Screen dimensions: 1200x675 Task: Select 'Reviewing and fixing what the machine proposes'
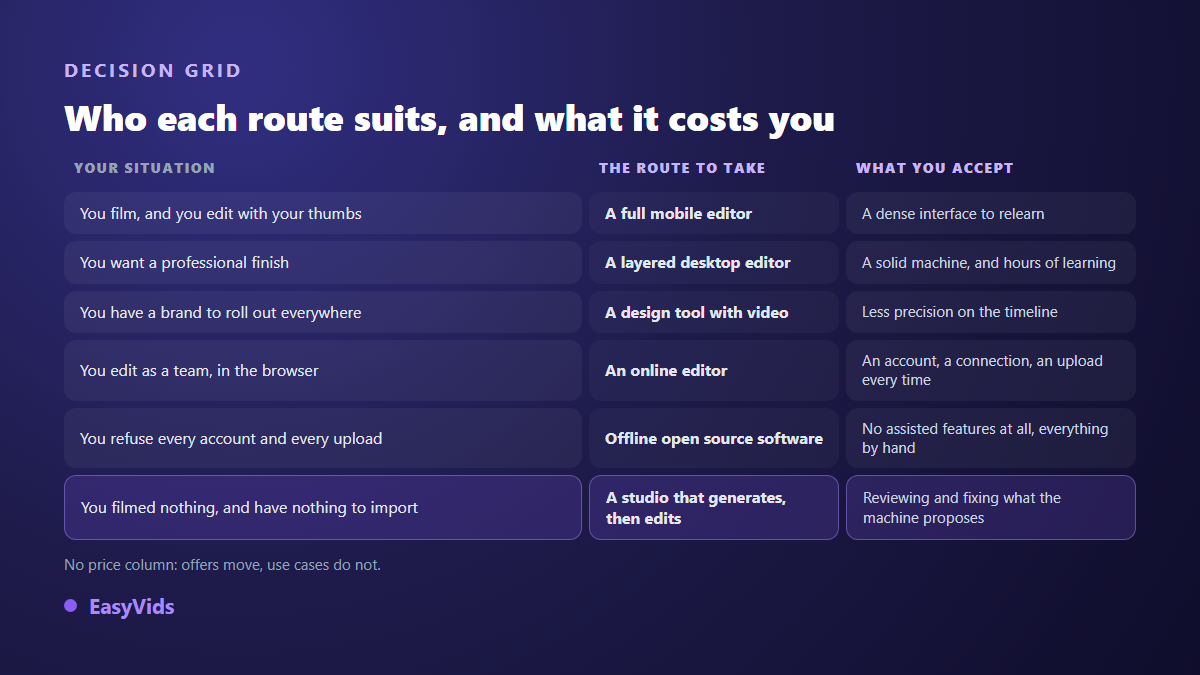991,507
